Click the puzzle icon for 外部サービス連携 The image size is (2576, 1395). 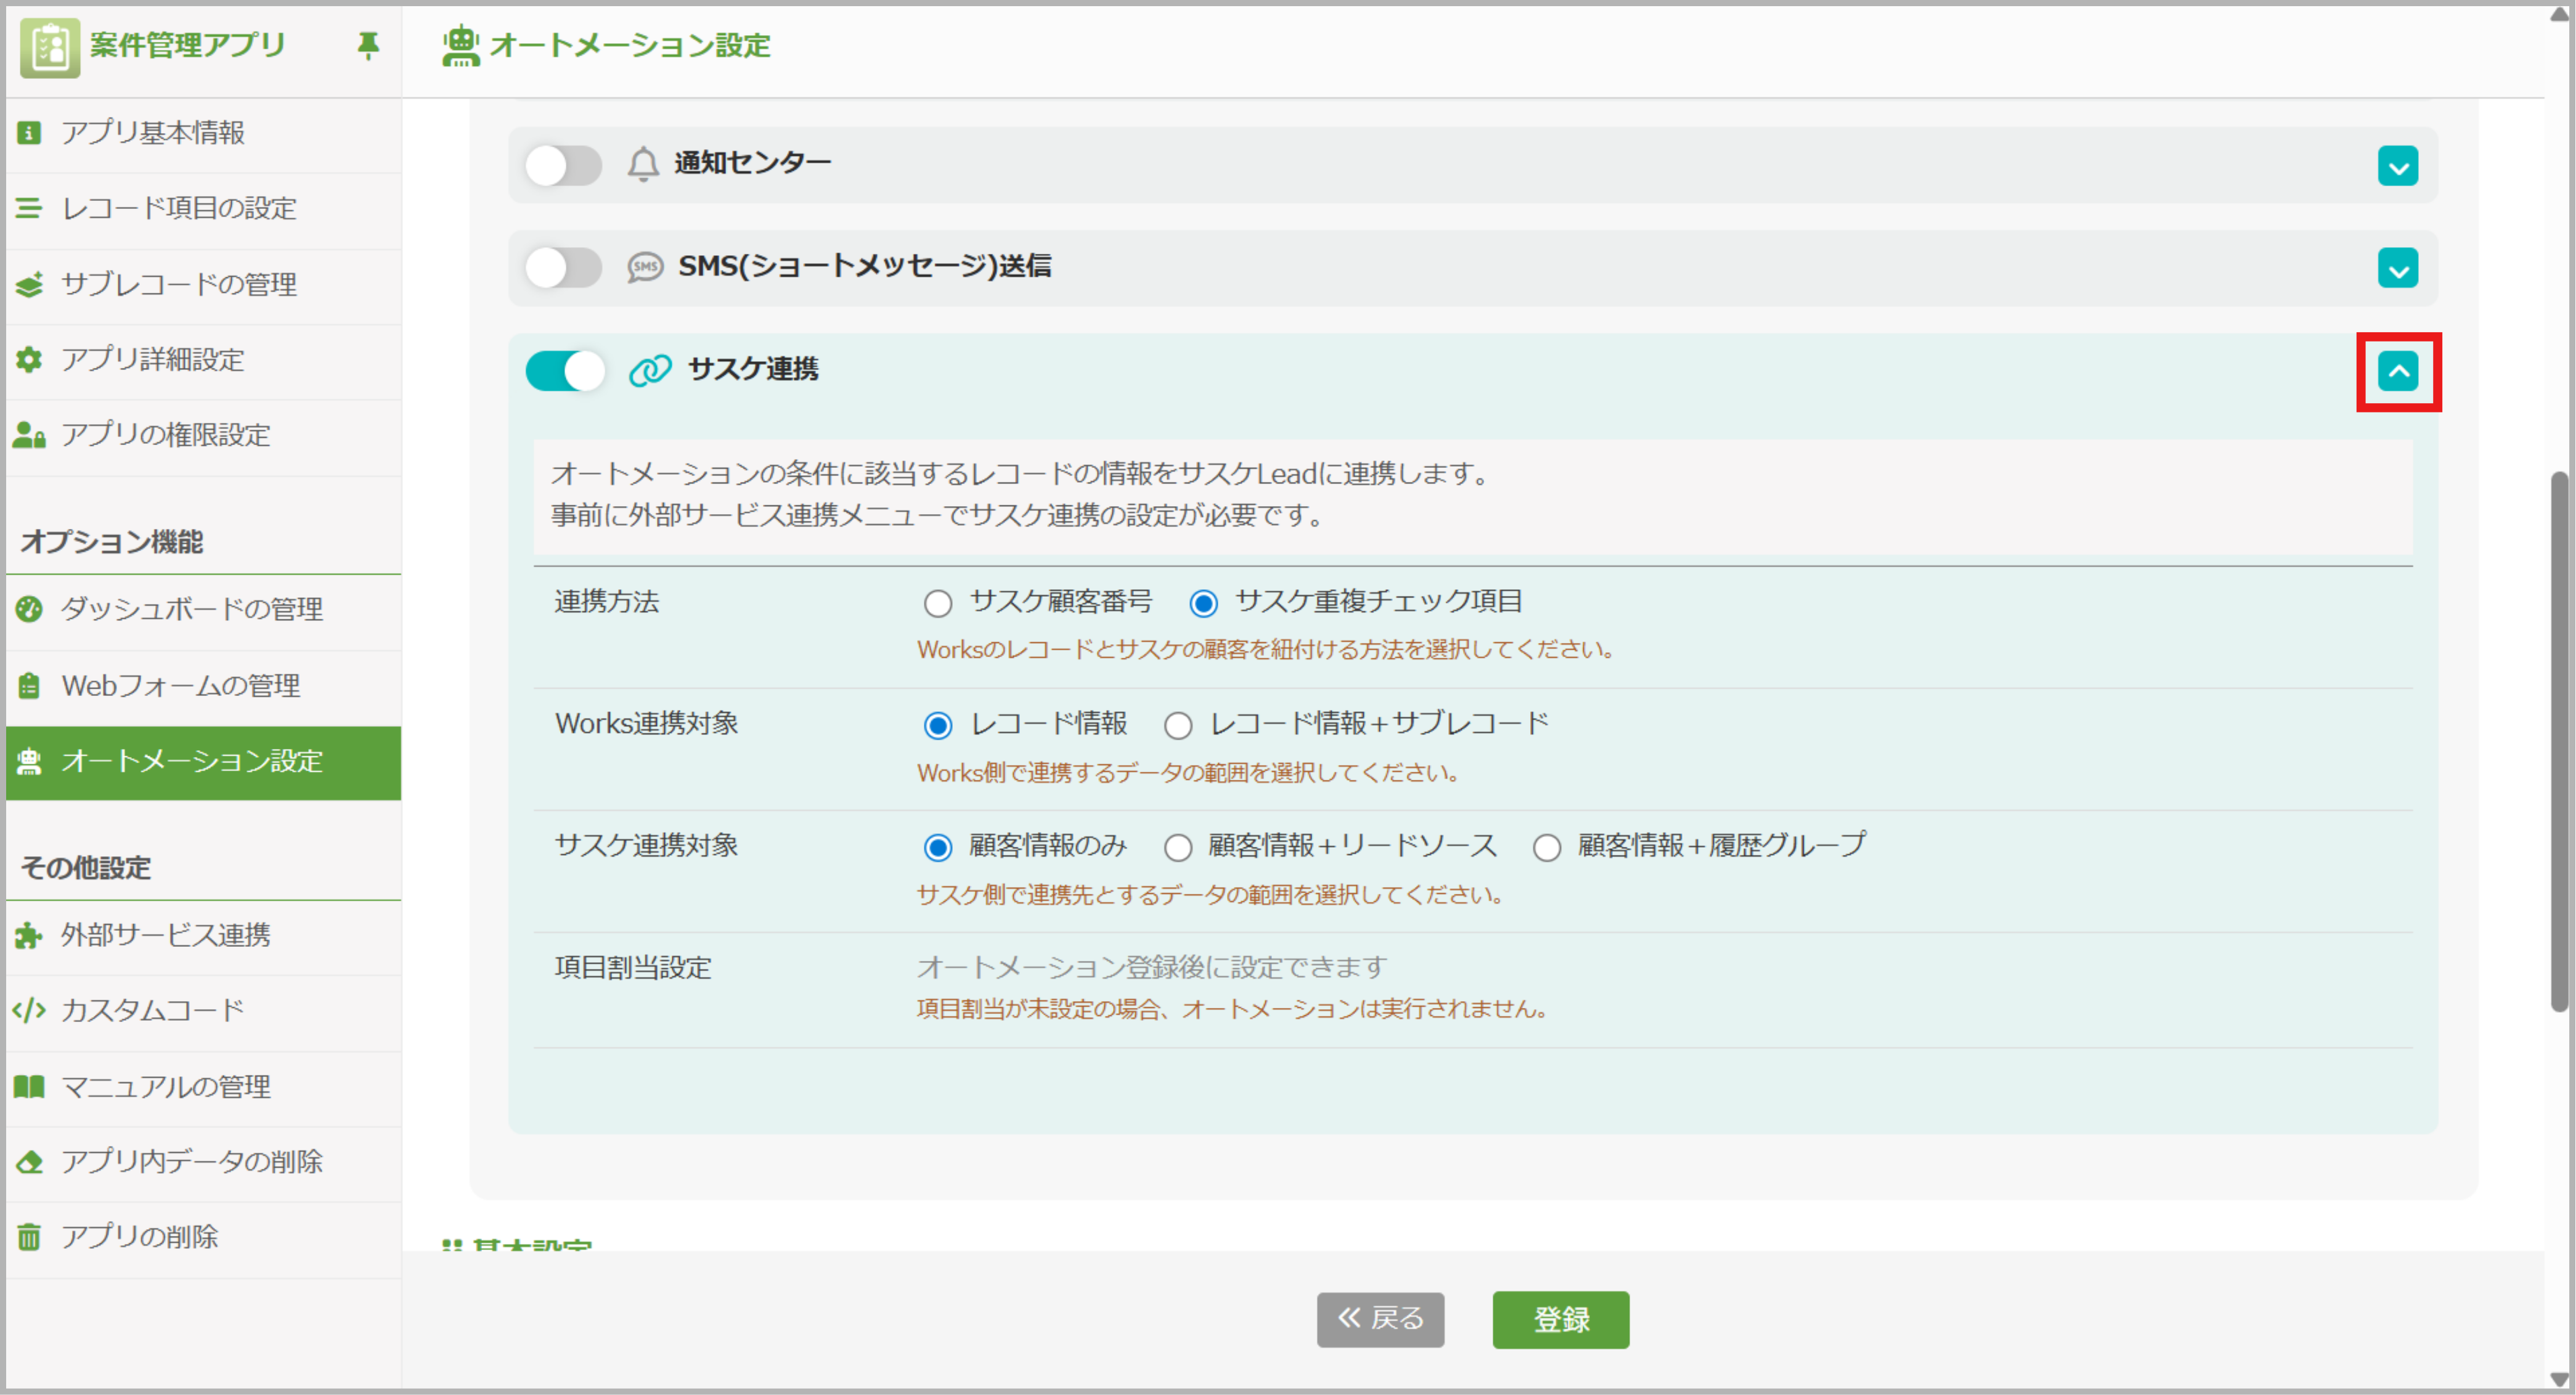(x=29, y=935)
